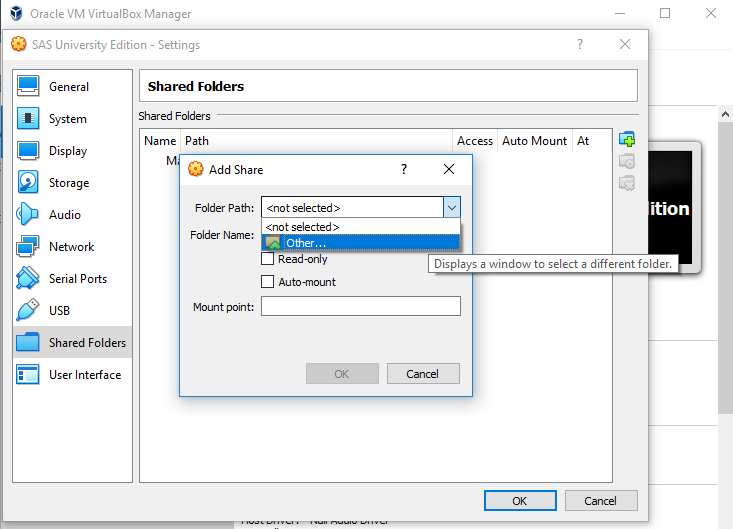Click the Auto Mount column header
The height and width of the screenshot is (529, 733).
pos(535,141)
